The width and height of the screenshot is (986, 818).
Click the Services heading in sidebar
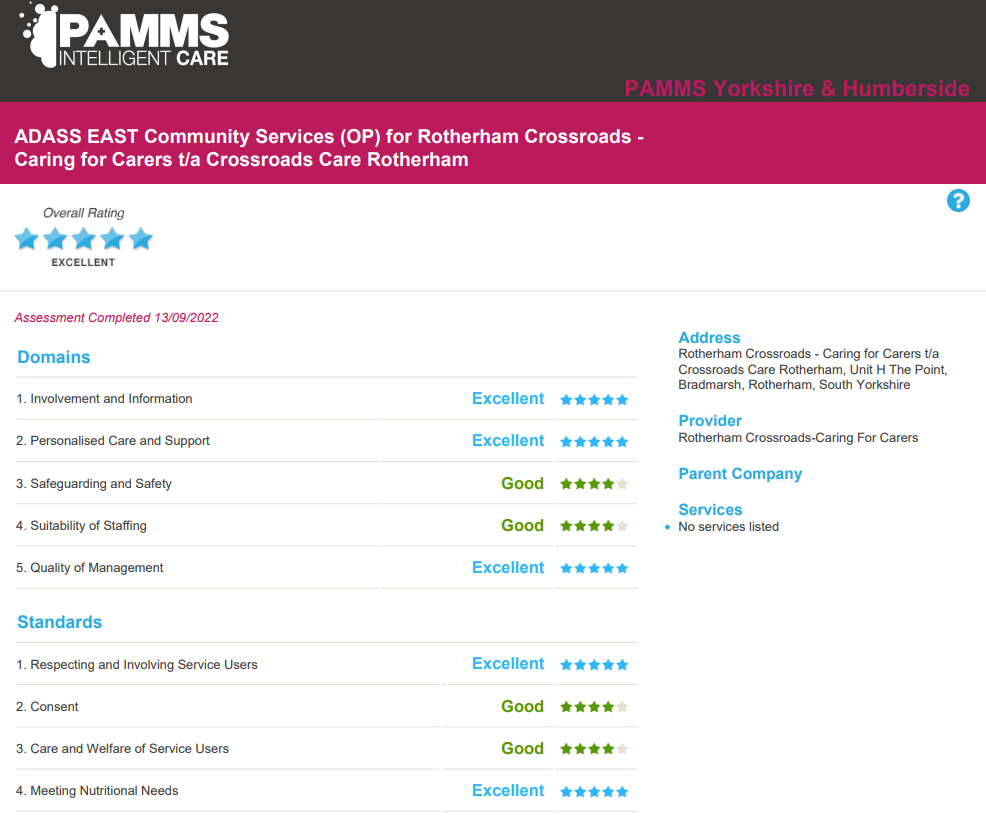pyautogui.click(x=710, y=510)
